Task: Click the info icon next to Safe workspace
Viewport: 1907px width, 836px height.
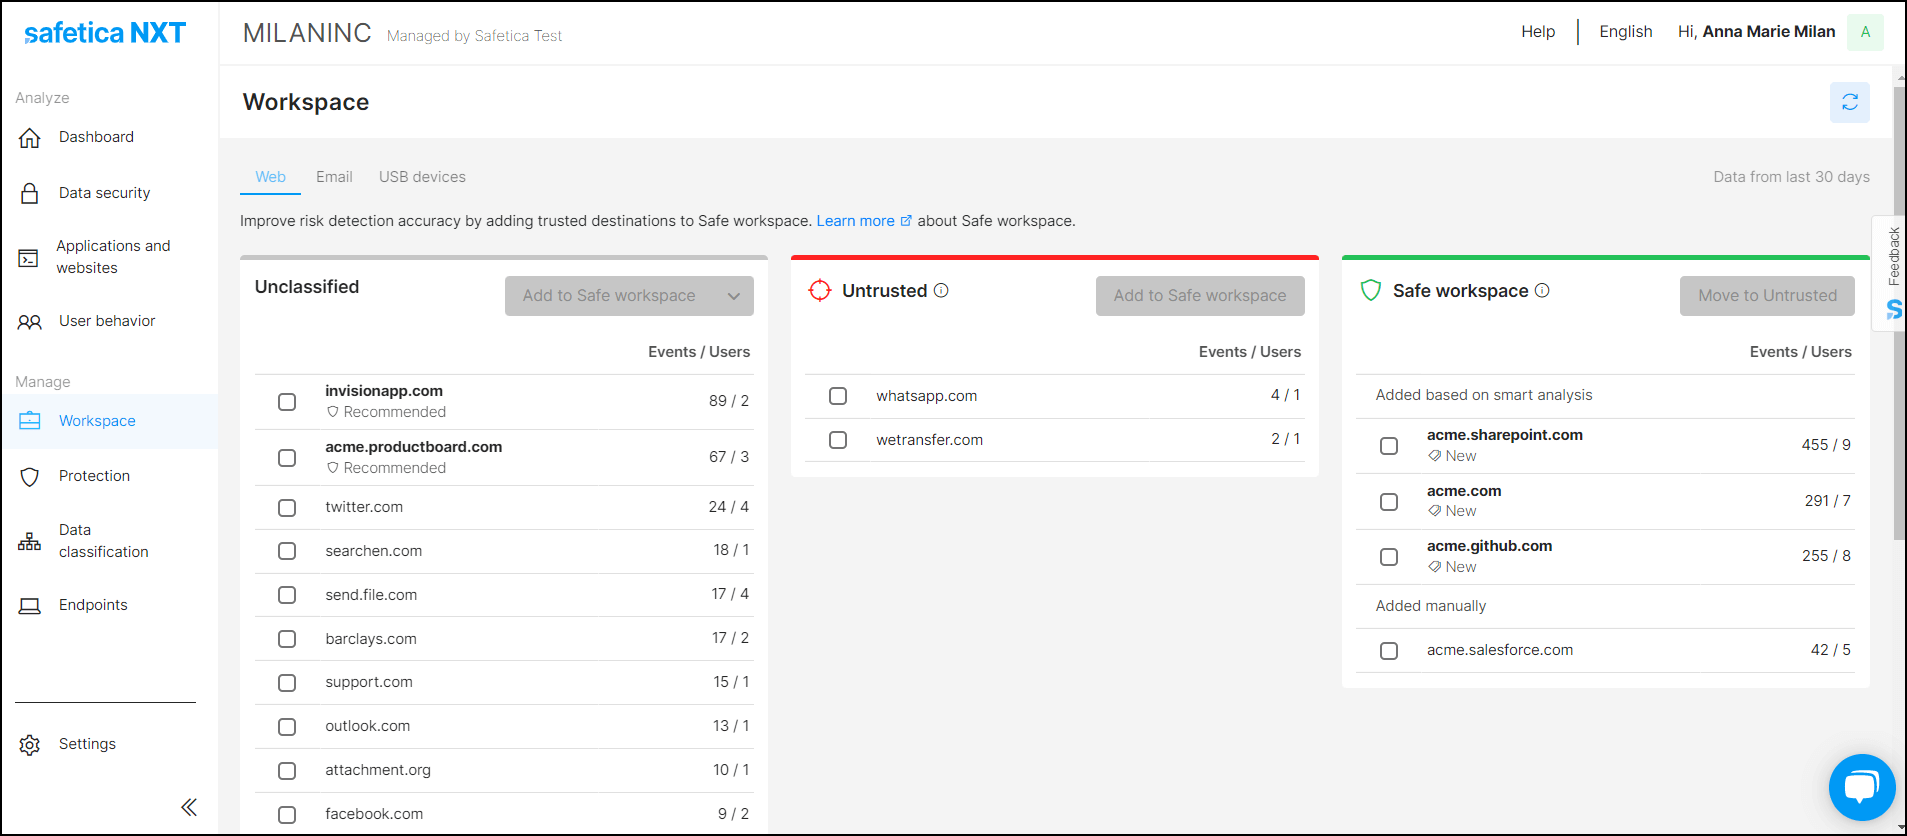Action: (x=1542, y=290)
